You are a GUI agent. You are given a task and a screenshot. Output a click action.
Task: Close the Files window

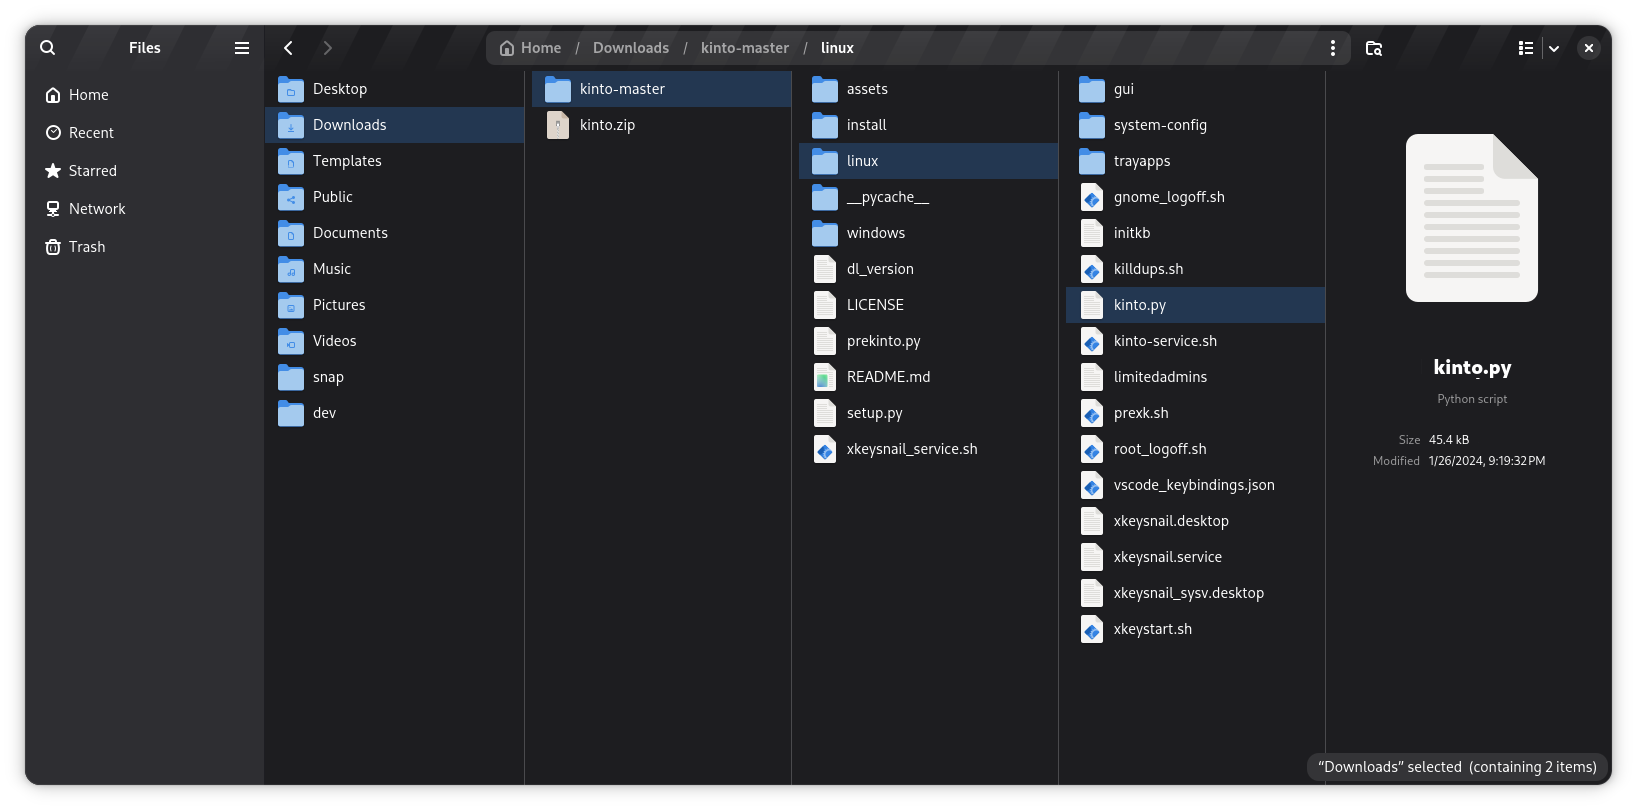(x=1589, y=48)
